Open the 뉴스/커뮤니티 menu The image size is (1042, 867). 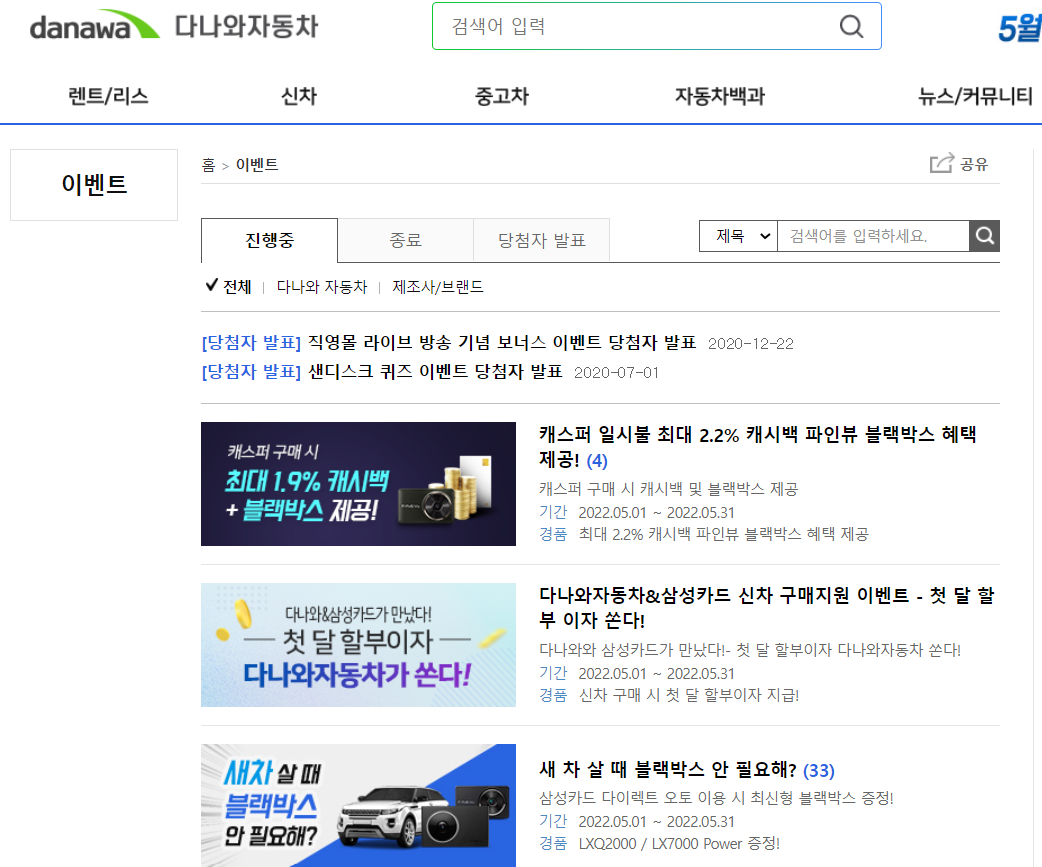pos(975,96)
